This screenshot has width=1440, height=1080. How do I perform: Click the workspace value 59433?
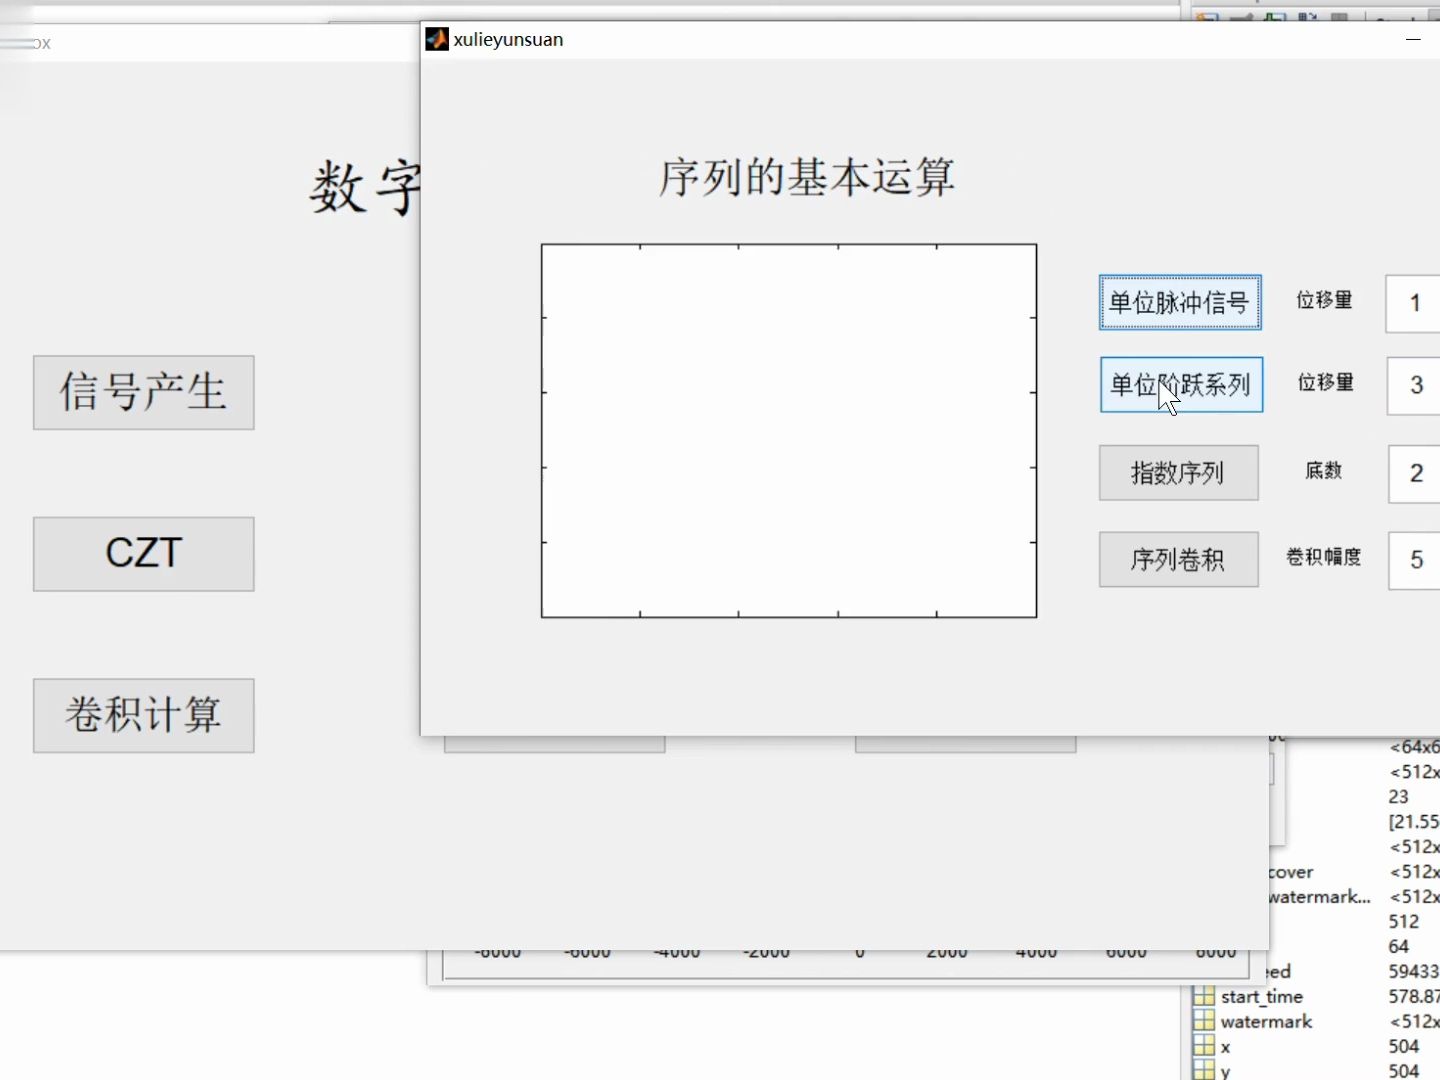[x=1413, y=971]
